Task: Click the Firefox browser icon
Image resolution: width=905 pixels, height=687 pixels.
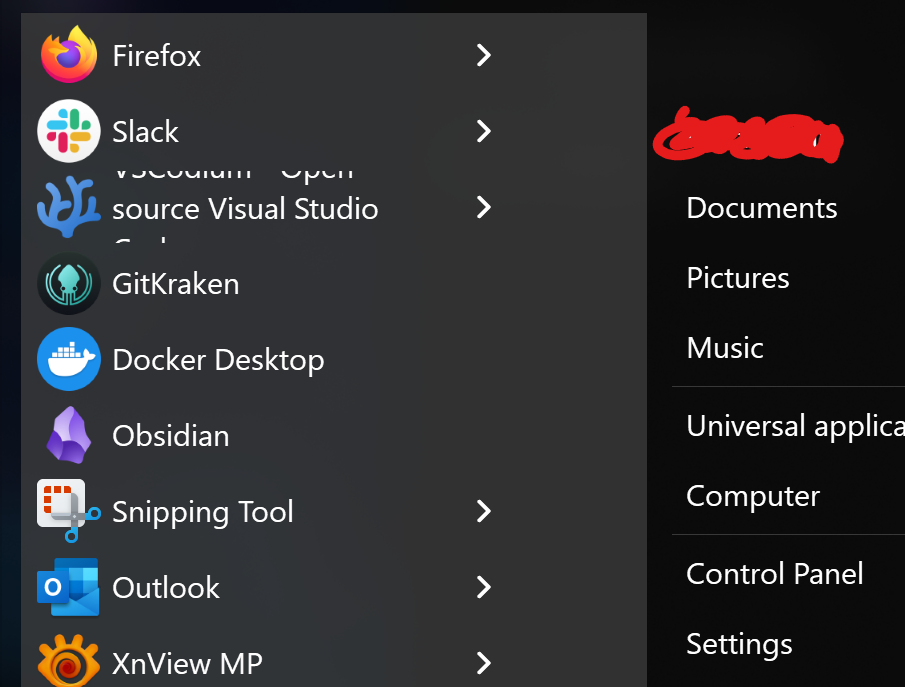Action: click(69, 55)
